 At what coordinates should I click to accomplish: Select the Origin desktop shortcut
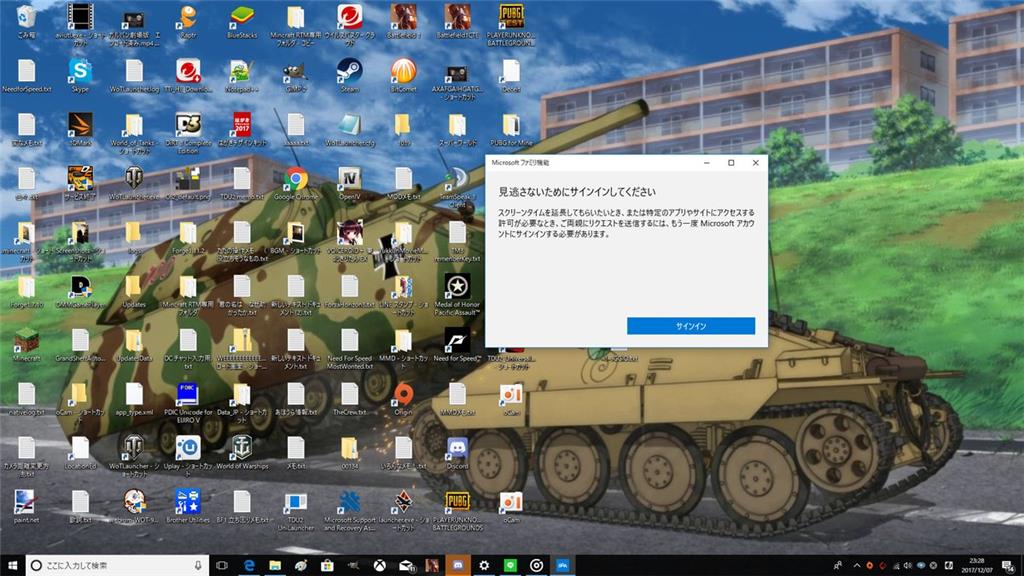point(404,399)
